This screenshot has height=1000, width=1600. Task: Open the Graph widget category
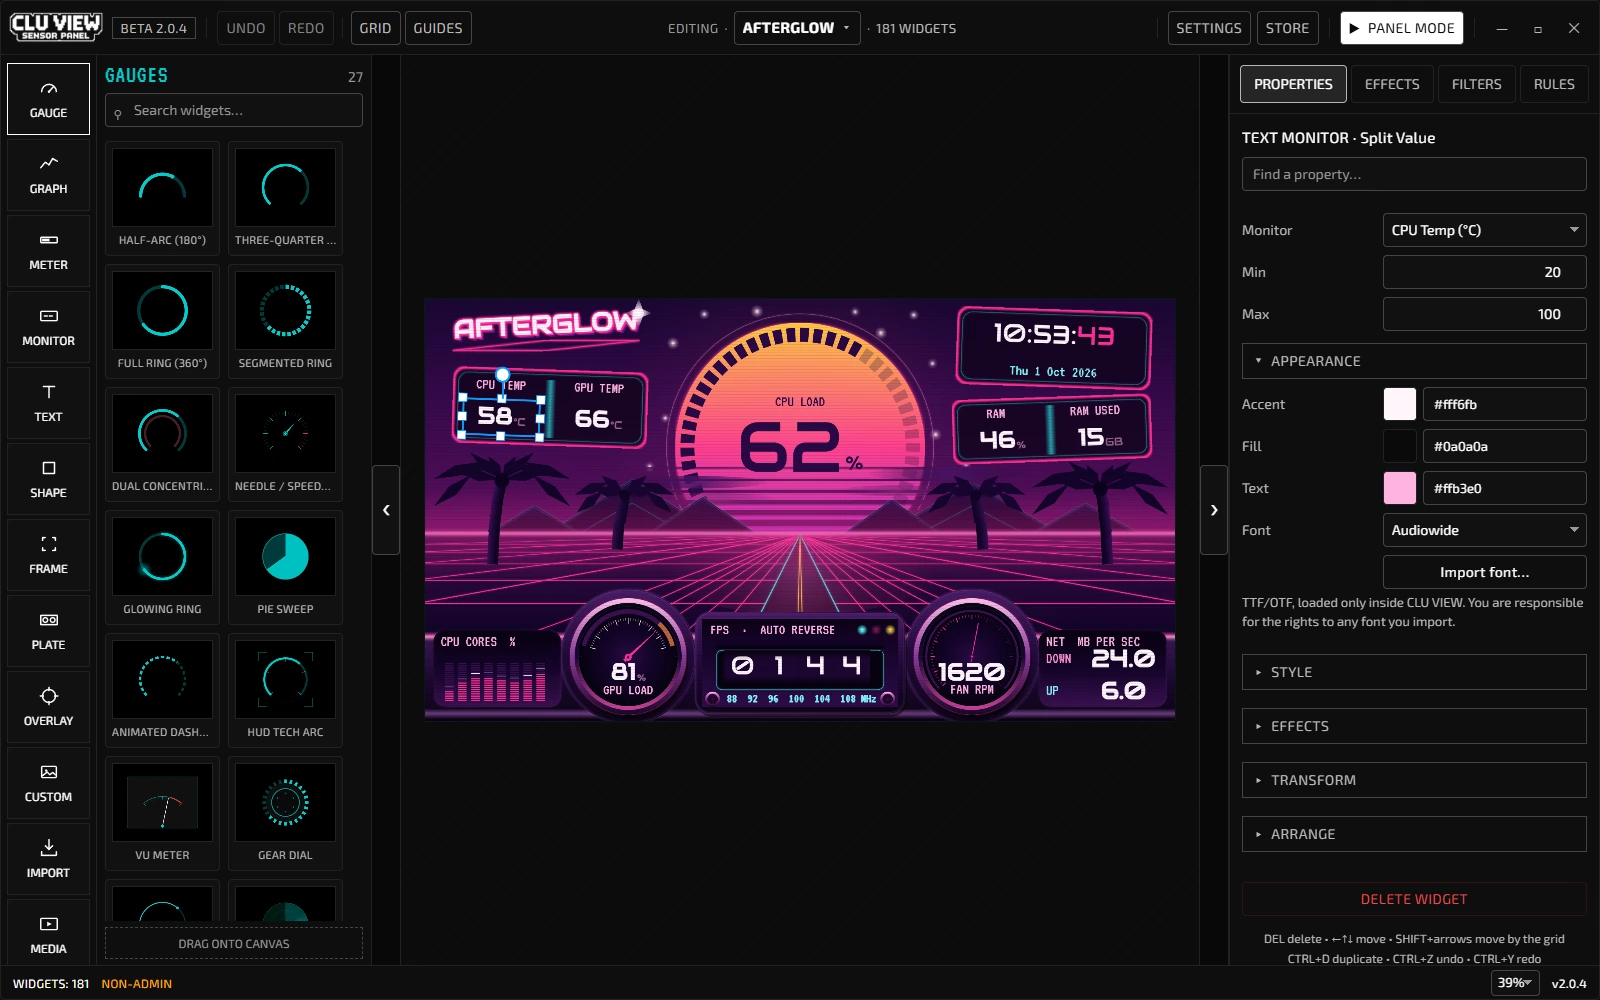tap(48, 175)
